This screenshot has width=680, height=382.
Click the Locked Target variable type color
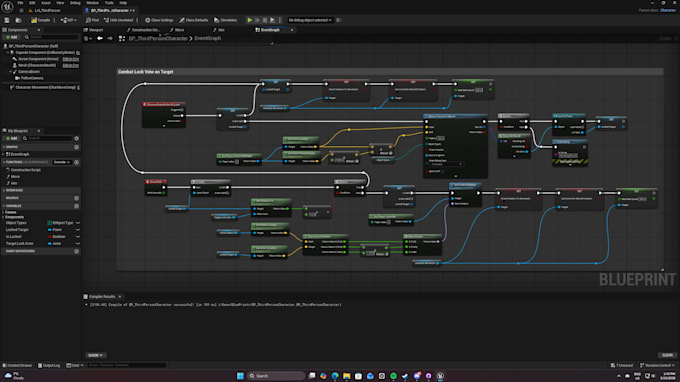[x=49, y=230]
